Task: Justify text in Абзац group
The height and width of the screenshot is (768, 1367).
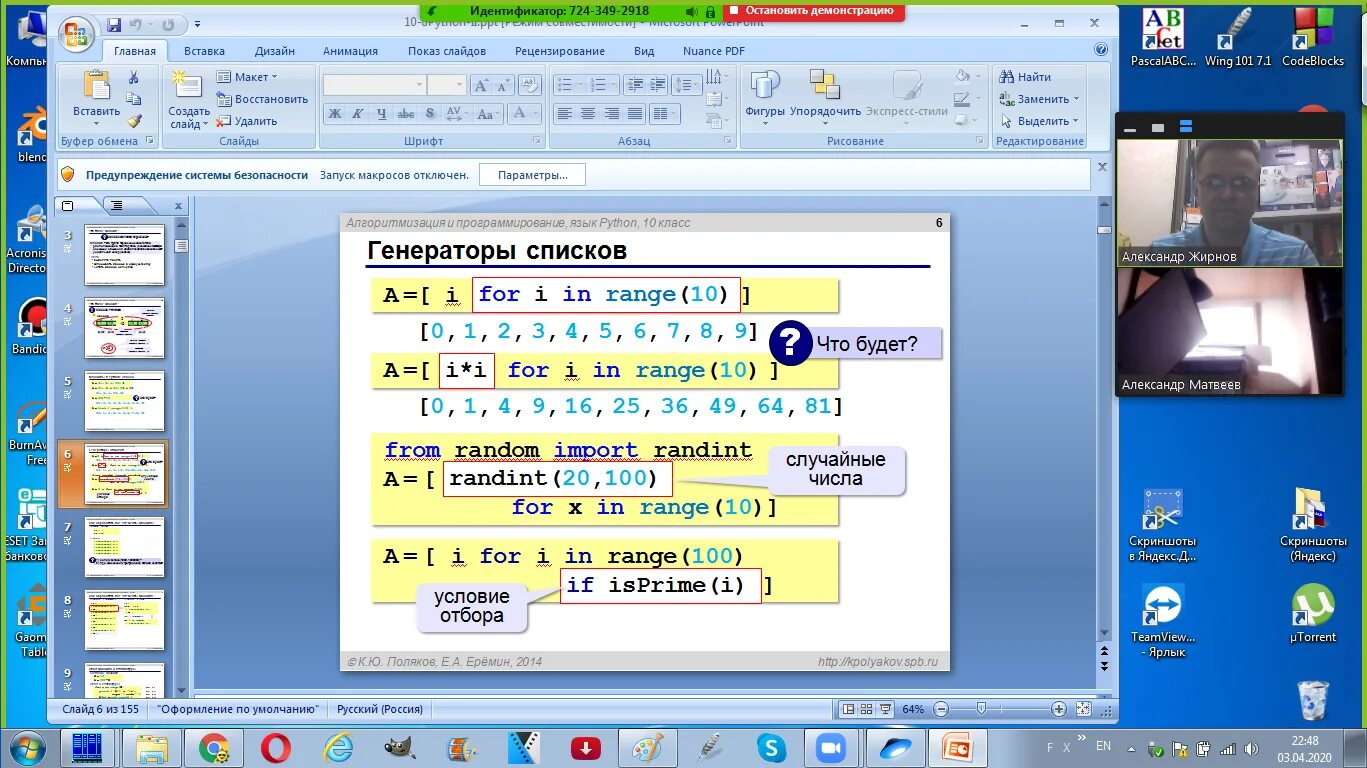Action: coord(634,114)
